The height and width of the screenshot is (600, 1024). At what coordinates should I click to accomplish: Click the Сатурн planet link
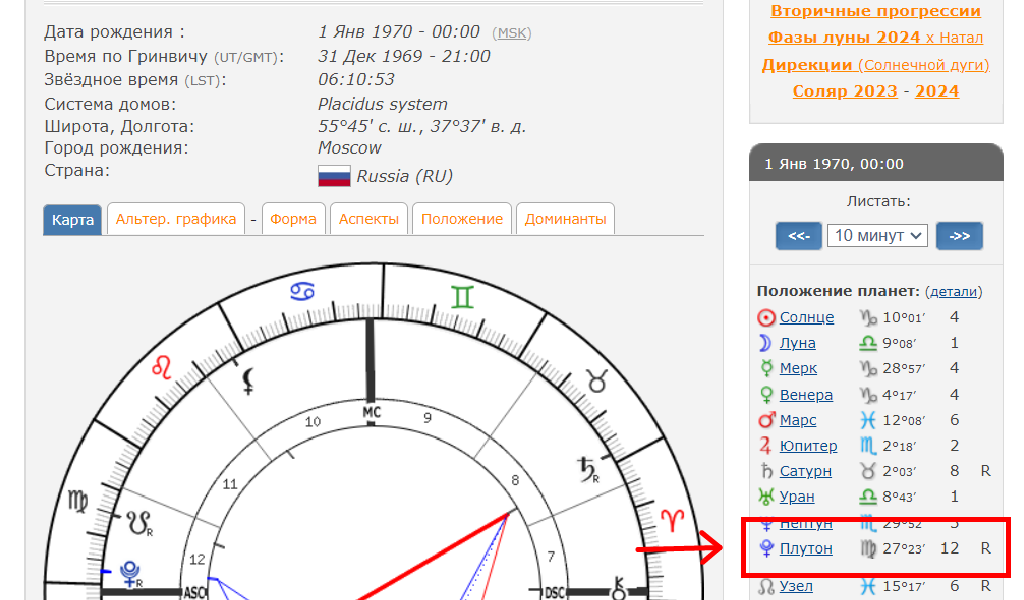(806, 471)
